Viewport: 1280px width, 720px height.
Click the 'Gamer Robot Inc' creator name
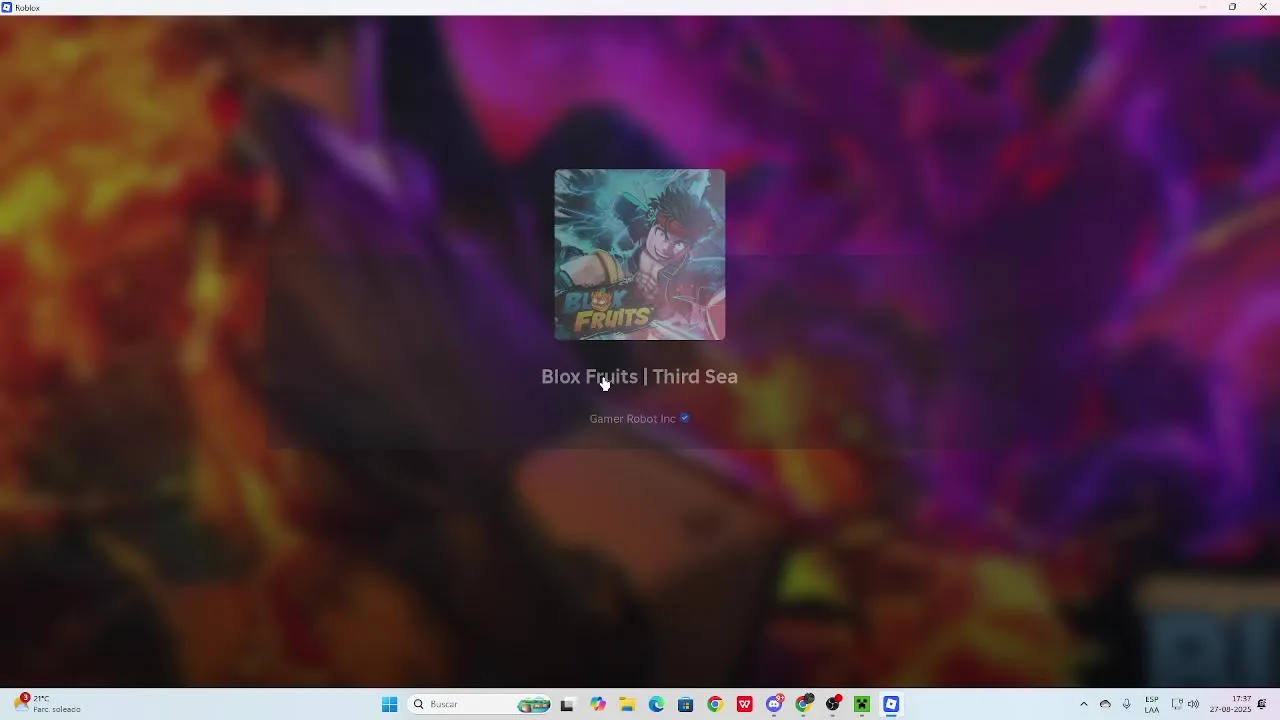[x=633, y=419]
